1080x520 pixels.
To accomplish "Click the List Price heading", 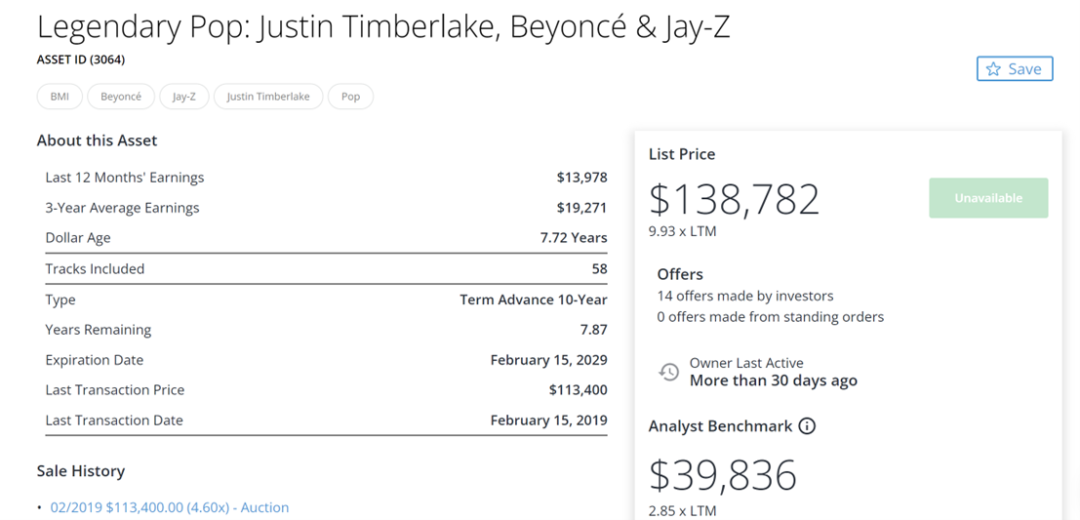I will coord(682,154).
